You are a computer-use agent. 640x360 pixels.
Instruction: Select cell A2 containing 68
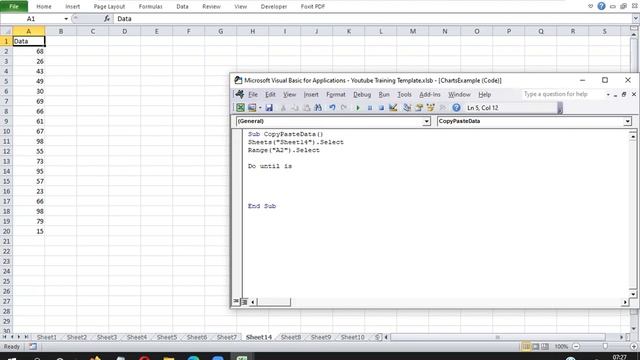29,51
